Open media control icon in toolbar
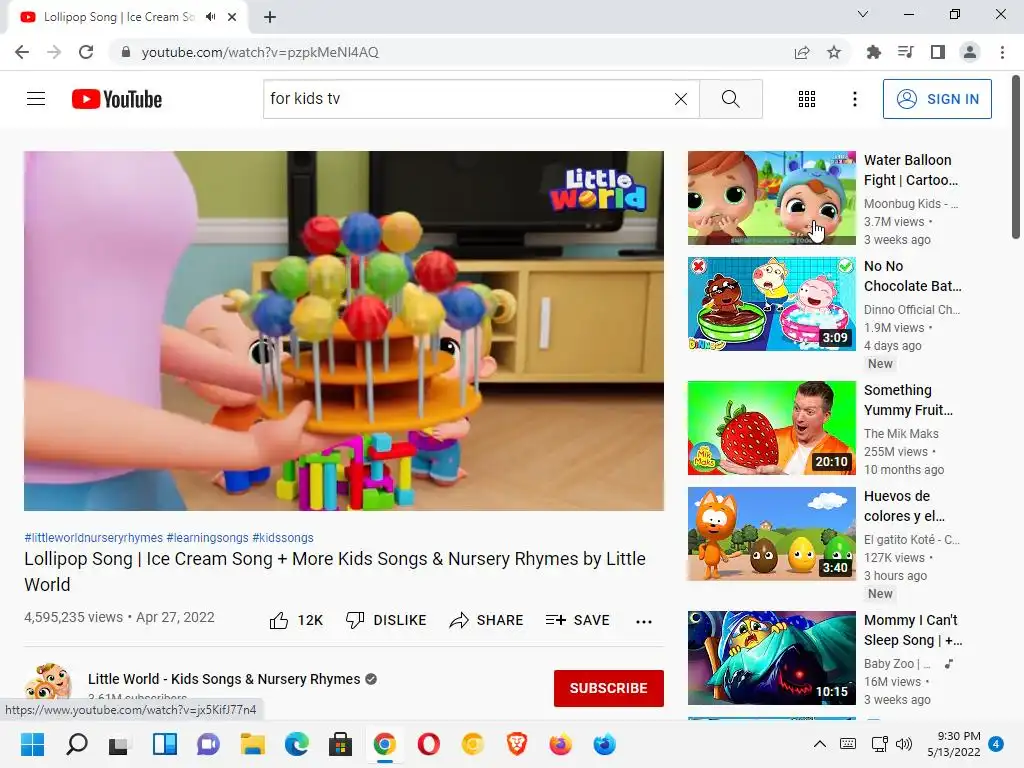 [x=905, y=52]
